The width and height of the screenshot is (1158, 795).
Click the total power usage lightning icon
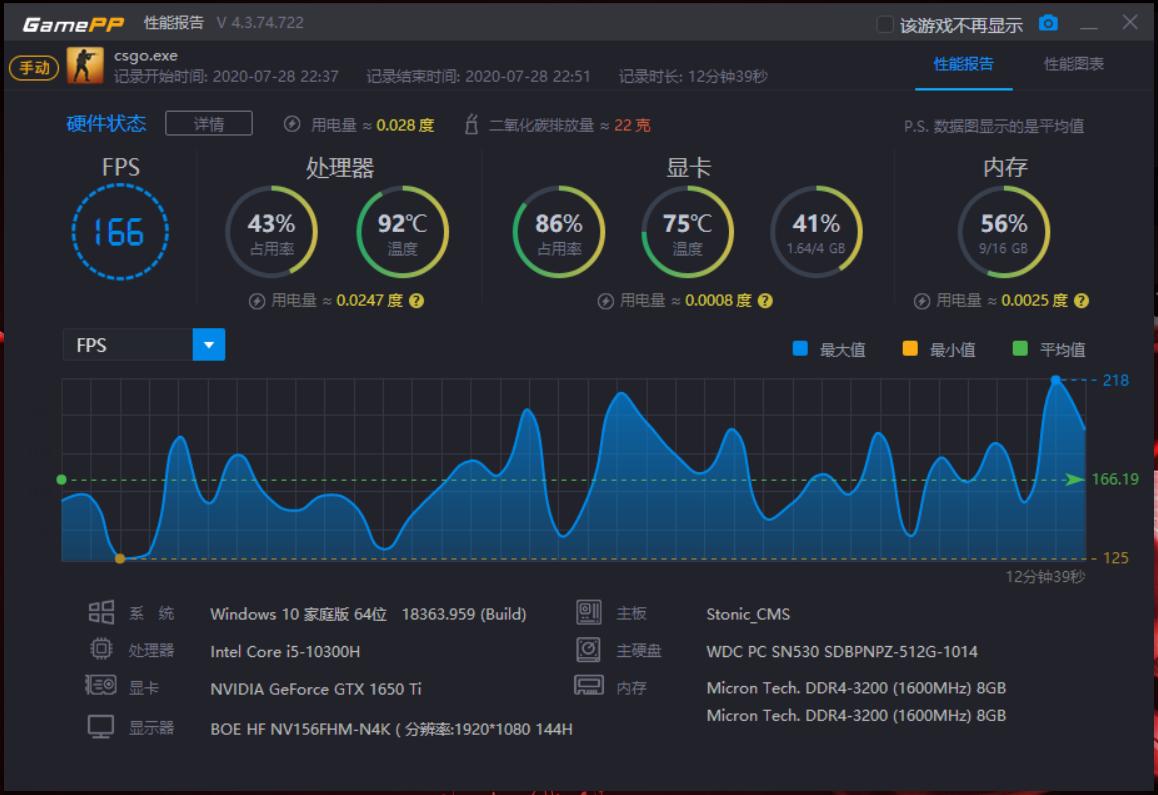click(x=292, y=124)
